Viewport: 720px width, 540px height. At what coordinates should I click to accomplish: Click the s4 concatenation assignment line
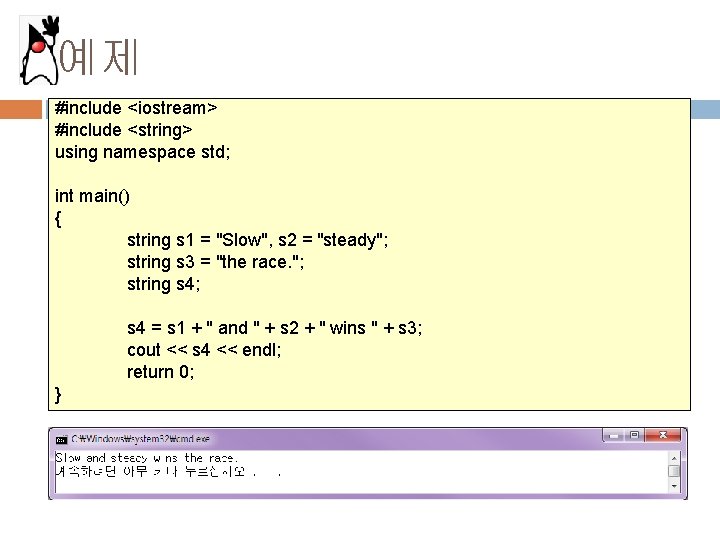275,328
